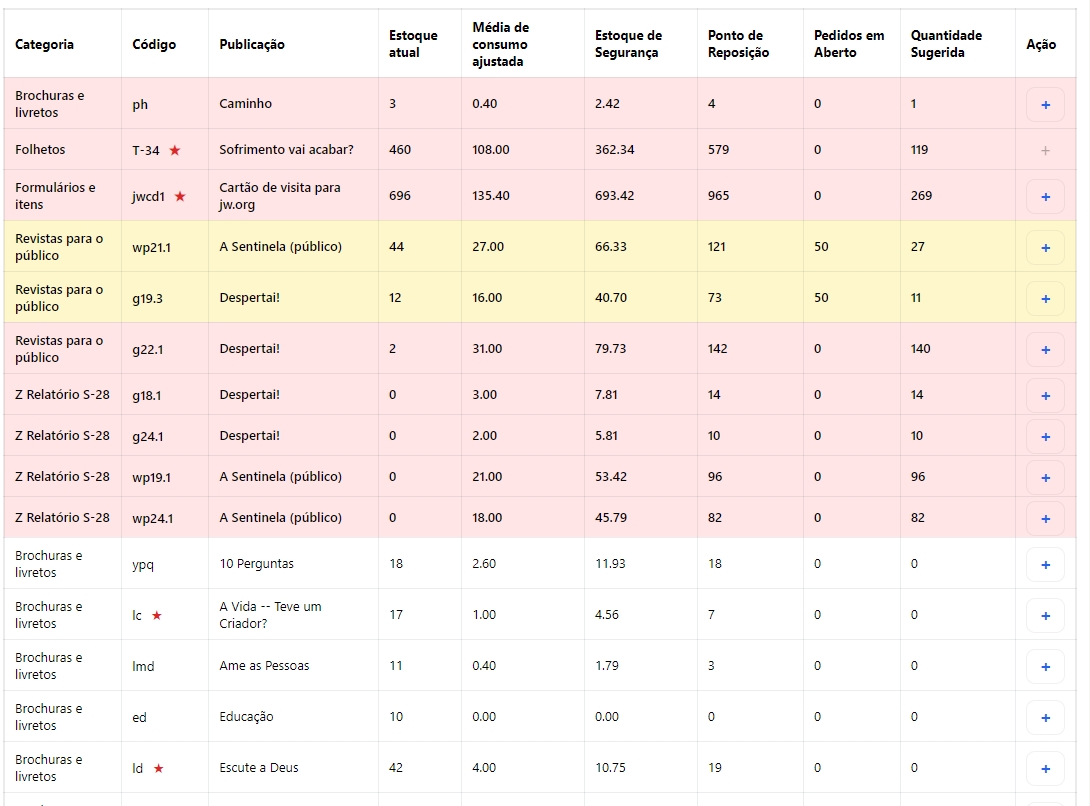
Task: Click the Pedidos em Aberto value for wp21.1
Action: pos(821,247)
